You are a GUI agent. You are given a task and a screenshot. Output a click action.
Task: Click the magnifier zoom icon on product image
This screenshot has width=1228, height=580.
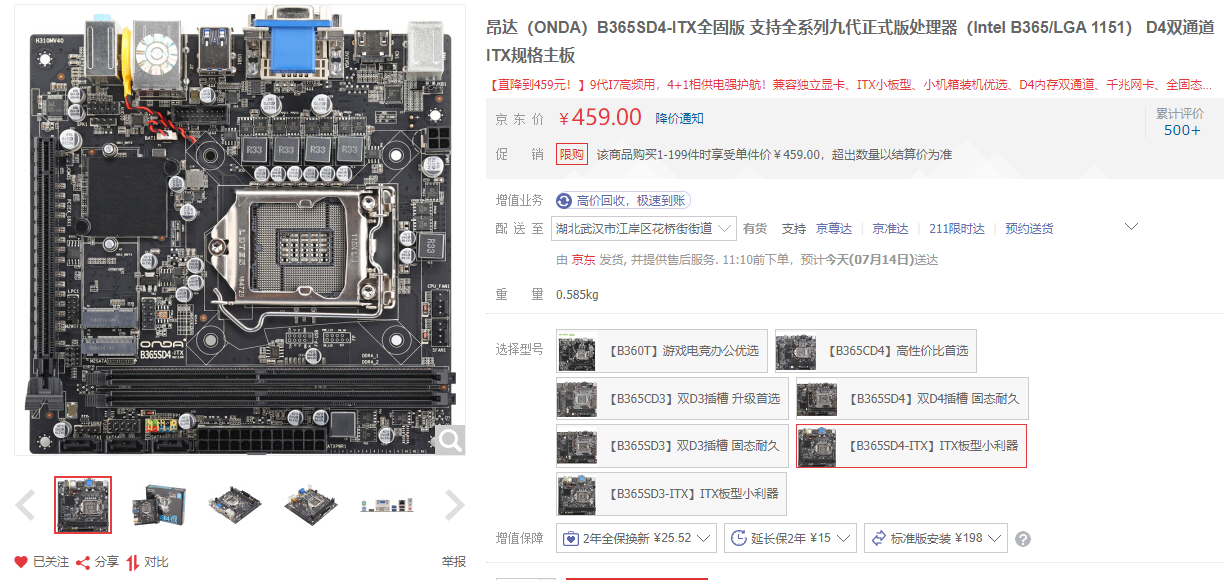[x=451, y=439]
